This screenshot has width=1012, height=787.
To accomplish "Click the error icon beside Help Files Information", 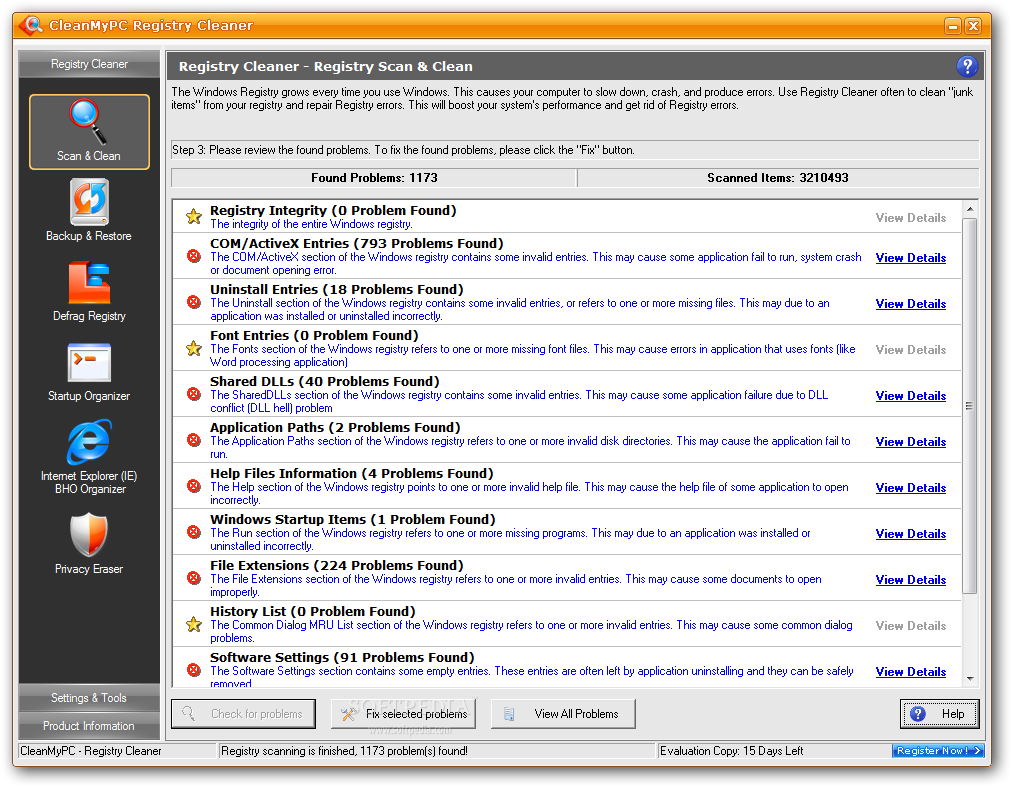I will [x=194, y=486].
